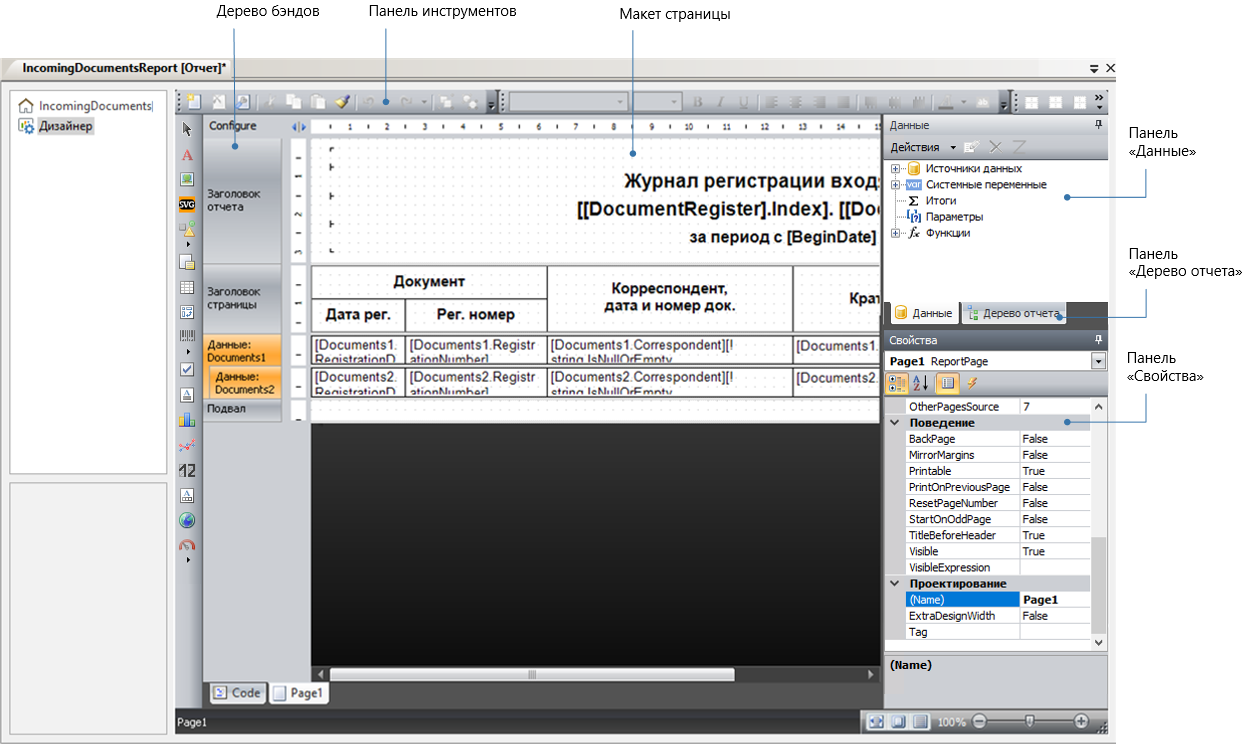Pick the Picture object tool
The width and height of the screenshot is (1244, 746).
[x=187, y=180]
